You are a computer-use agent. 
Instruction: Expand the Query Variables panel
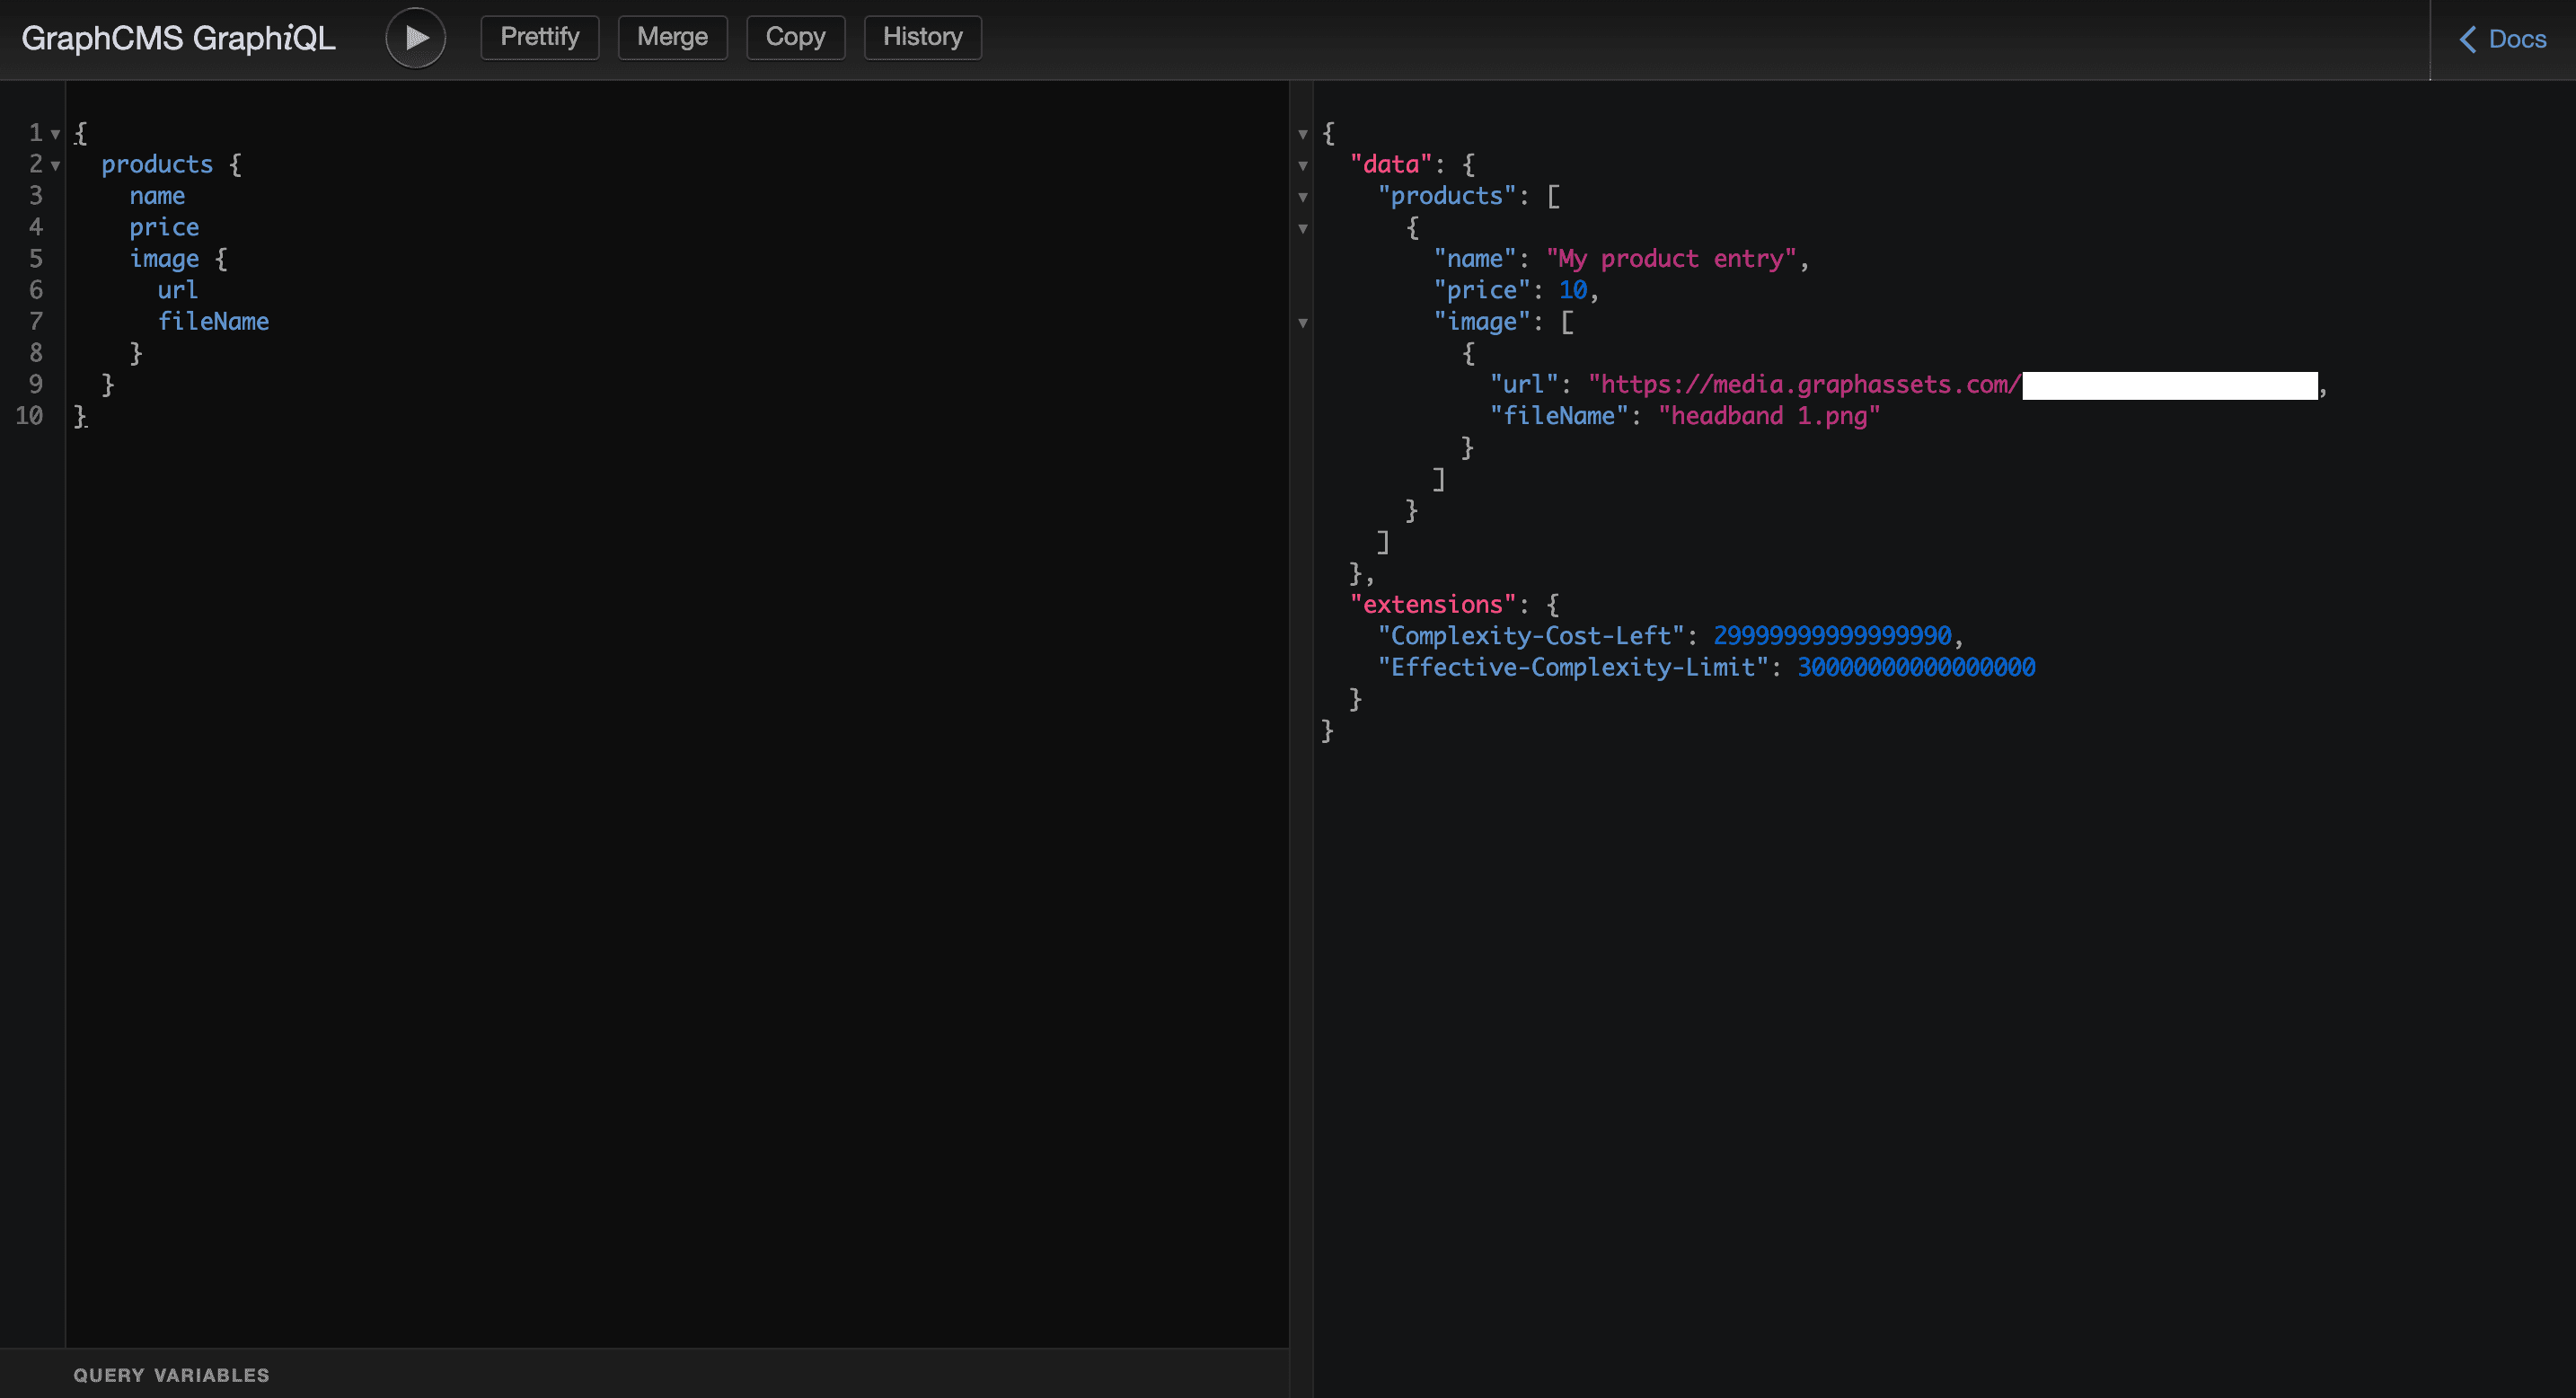tap(171, 1375)
